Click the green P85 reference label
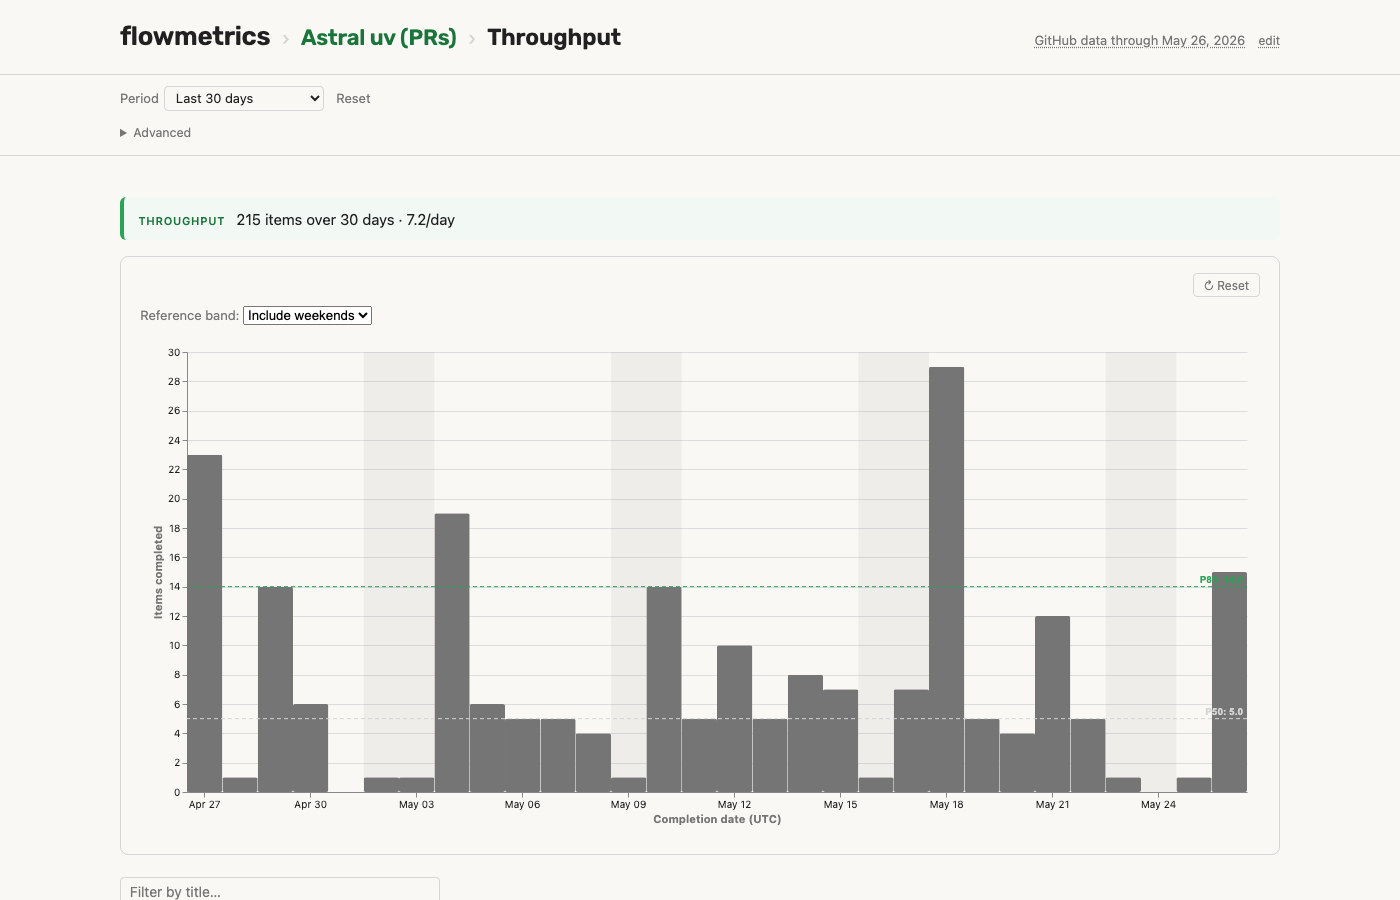The image size is (1400, 900). coord(1221,580)
